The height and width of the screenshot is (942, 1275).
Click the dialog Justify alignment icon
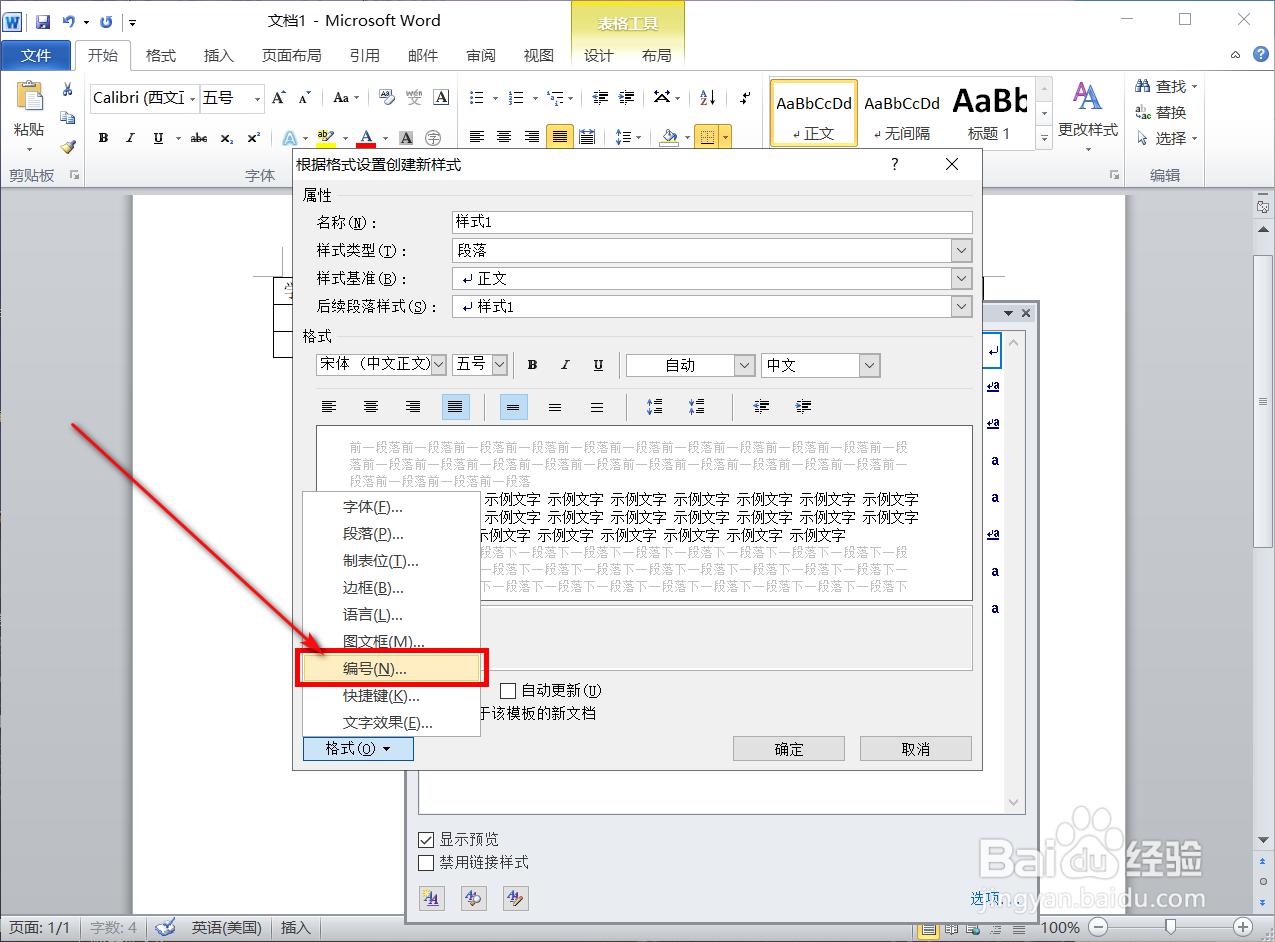point(455,407)
